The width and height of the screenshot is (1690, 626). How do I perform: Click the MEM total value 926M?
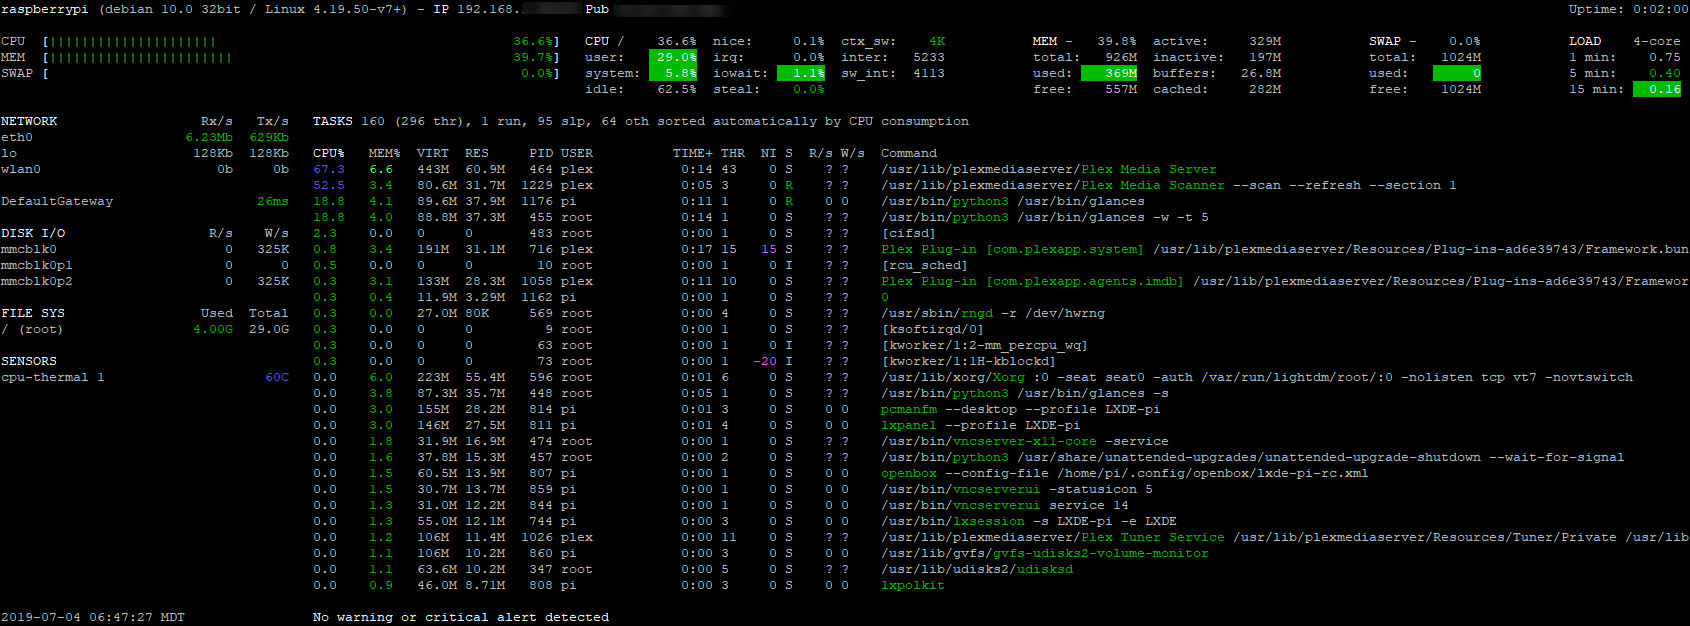1121,58
